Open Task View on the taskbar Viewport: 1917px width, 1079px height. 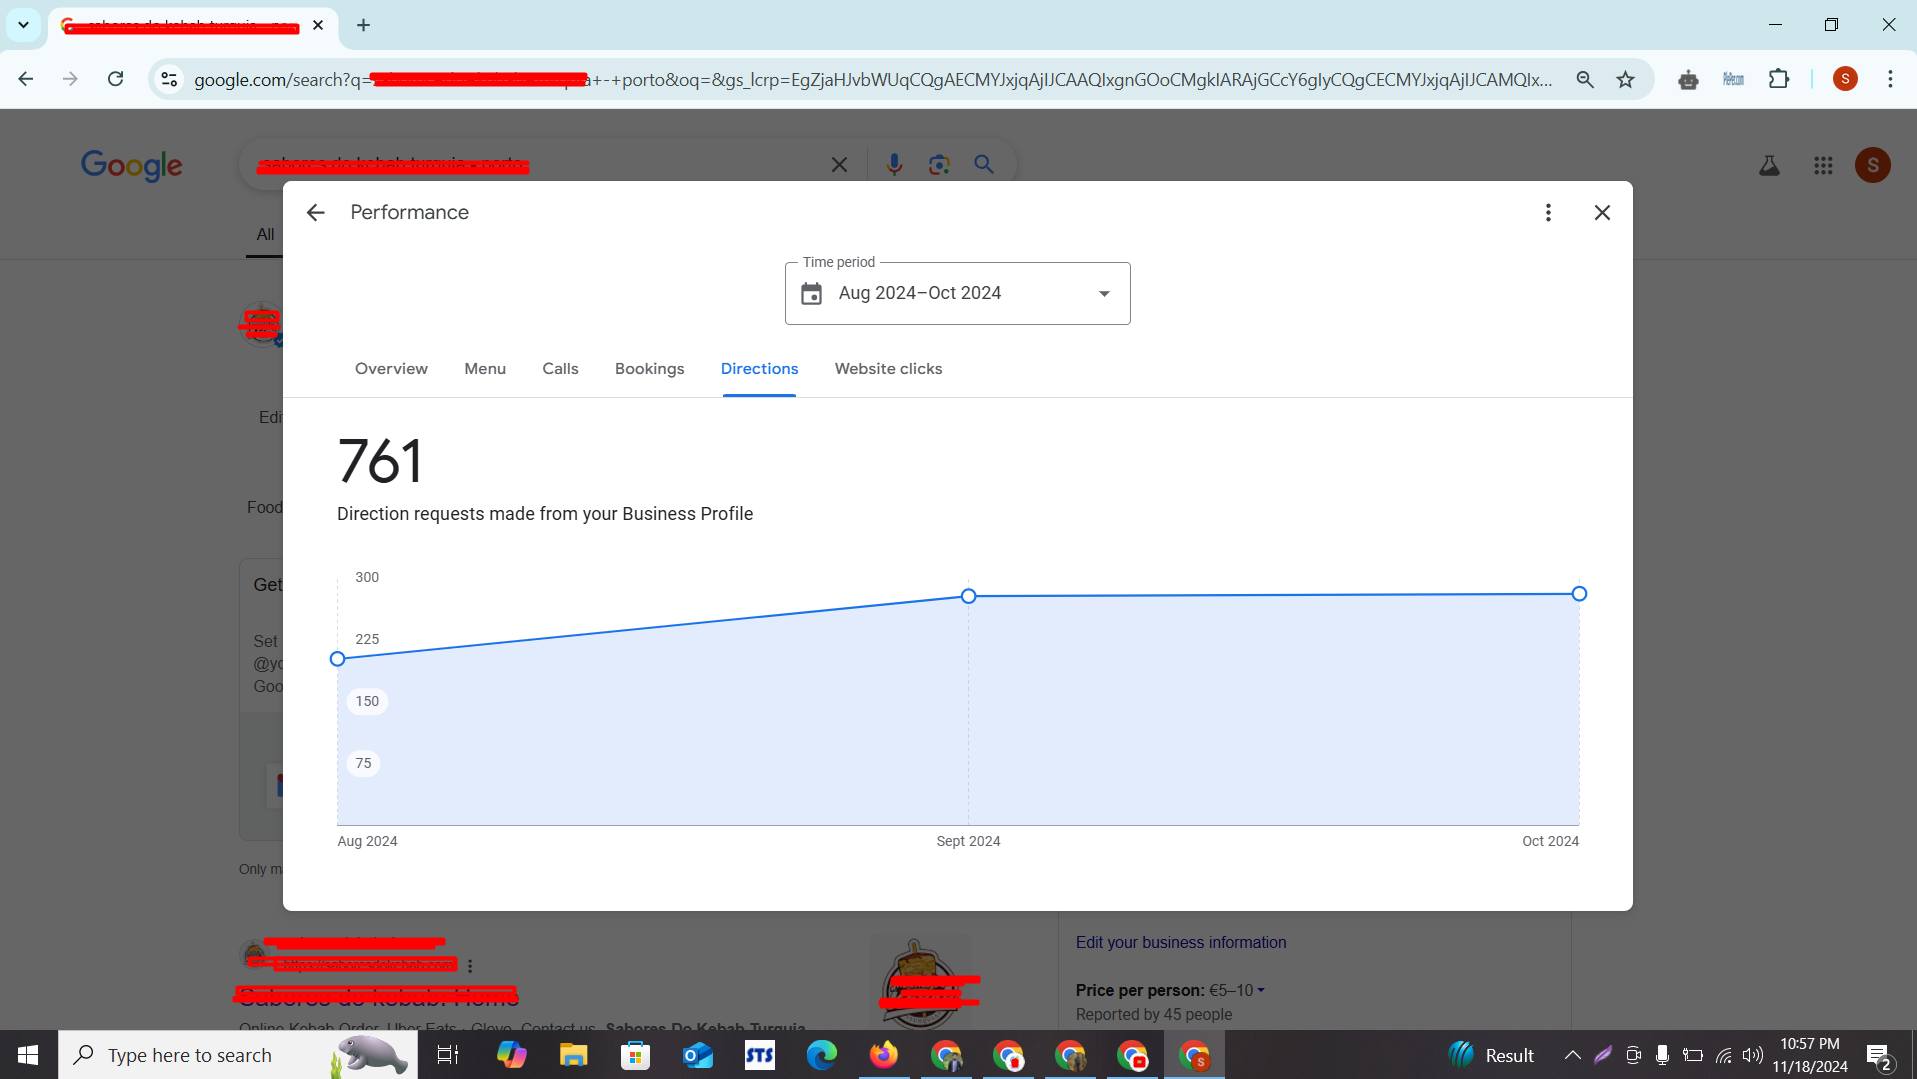pyautogui.click(x=448, y=1055)
